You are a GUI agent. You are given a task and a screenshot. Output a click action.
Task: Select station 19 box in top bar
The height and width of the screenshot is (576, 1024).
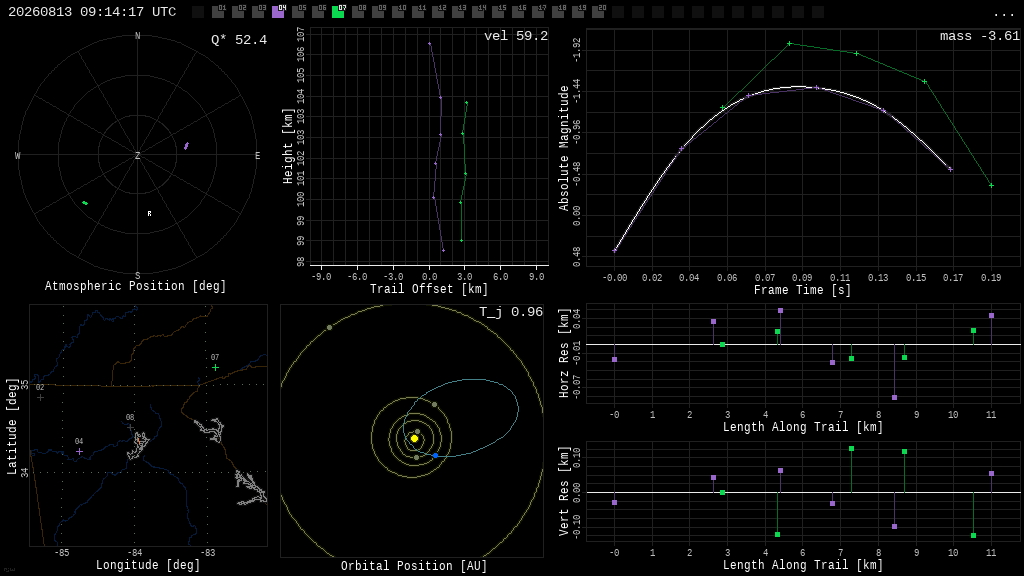pyautogui.click(x=578, y=12)
